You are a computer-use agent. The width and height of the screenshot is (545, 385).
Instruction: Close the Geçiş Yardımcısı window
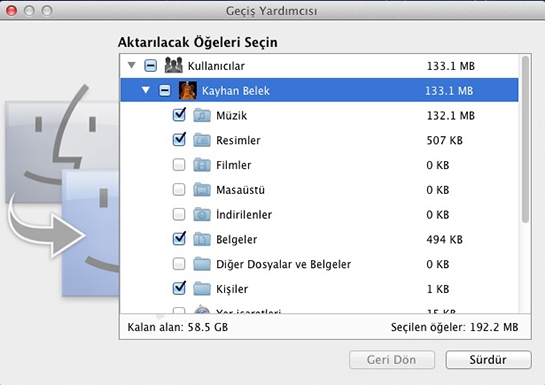[11, 11]
